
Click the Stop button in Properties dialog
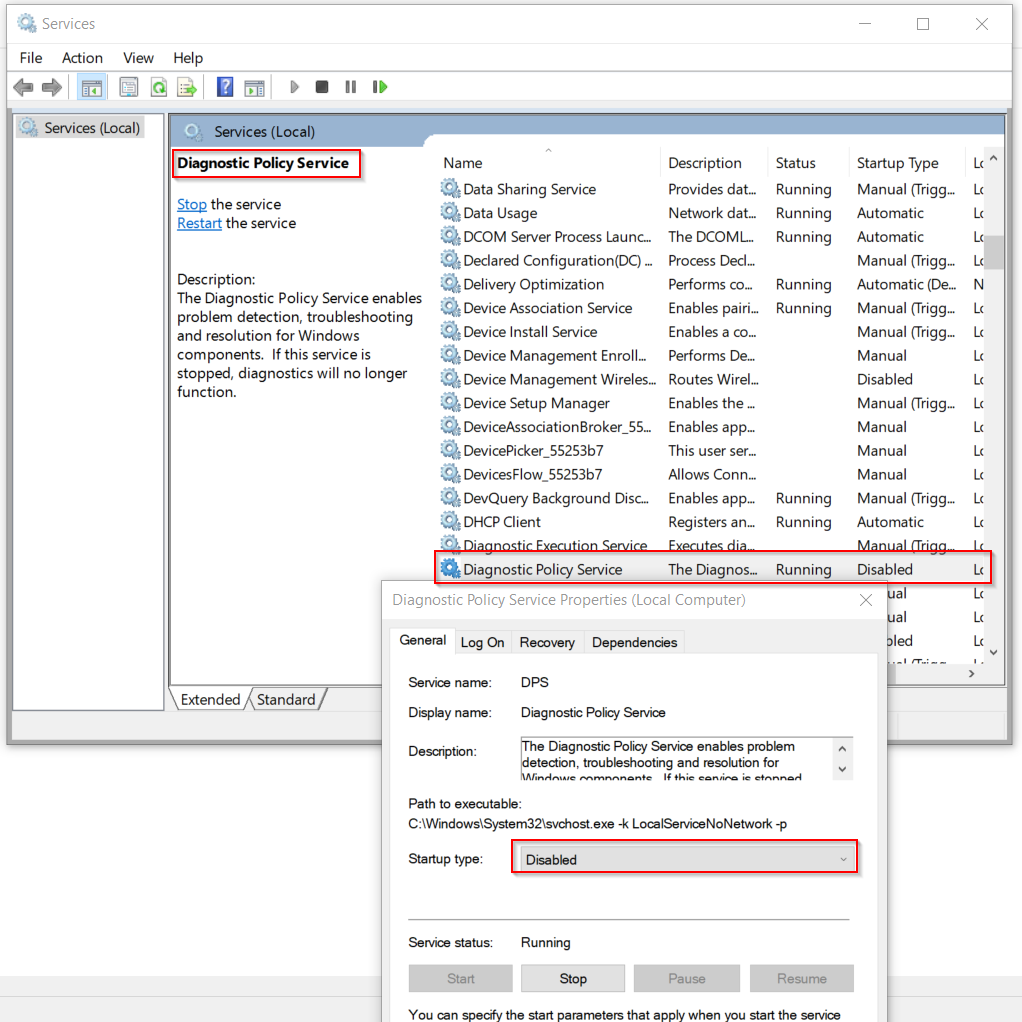click(573, 978)
